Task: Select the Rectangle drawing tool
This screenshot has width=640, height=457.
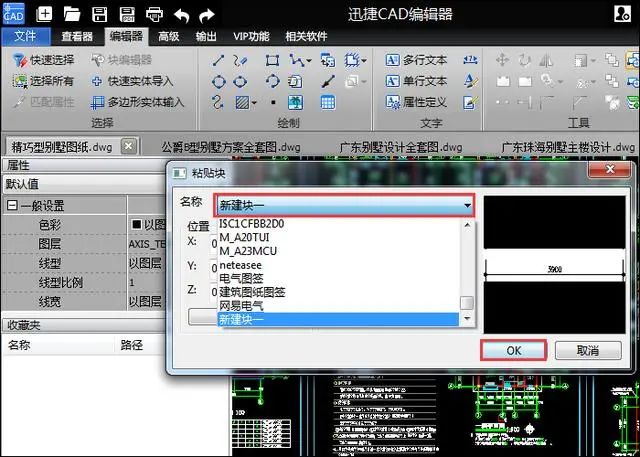Action: (272, 61)
